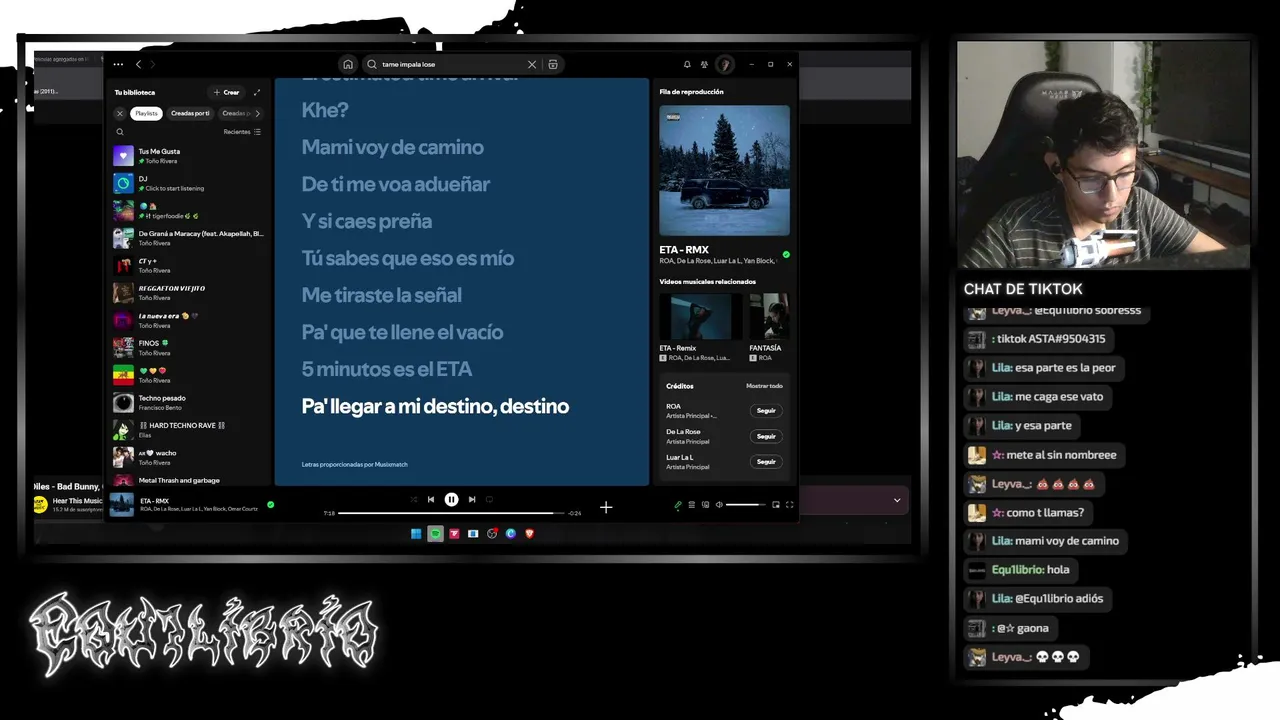Open the 'Techno pesado' playlist
Screen dimensions: 1280x720
click(188, 403)
